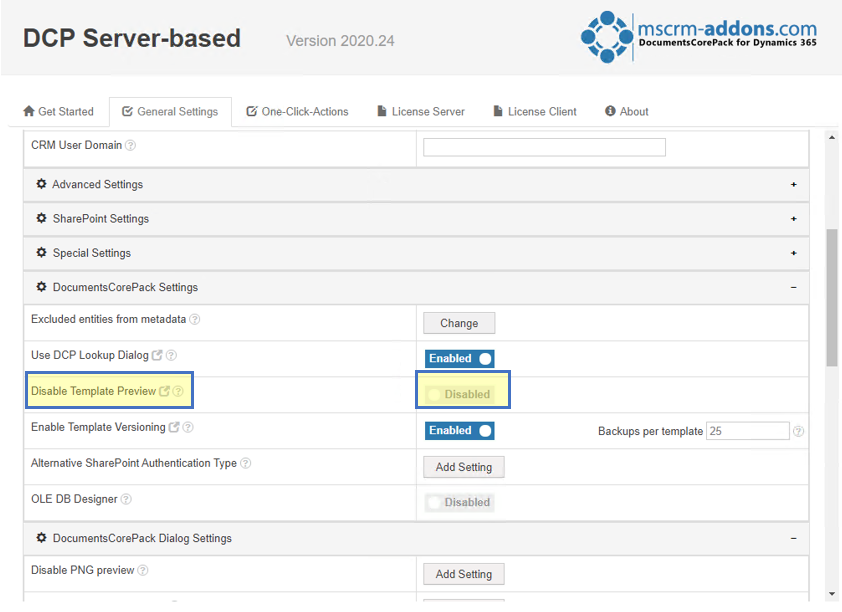This screenshot has width=842, height=612.
Task: Switch to the One-Click-Actions tab
Action: tap(297, 112)
